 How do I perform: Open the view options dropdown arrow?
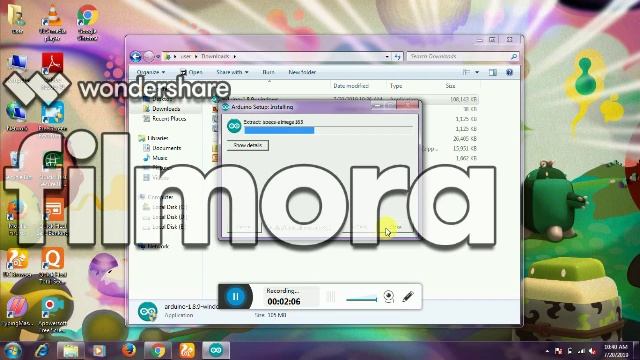pyautogui.click(x=477, y=72)
